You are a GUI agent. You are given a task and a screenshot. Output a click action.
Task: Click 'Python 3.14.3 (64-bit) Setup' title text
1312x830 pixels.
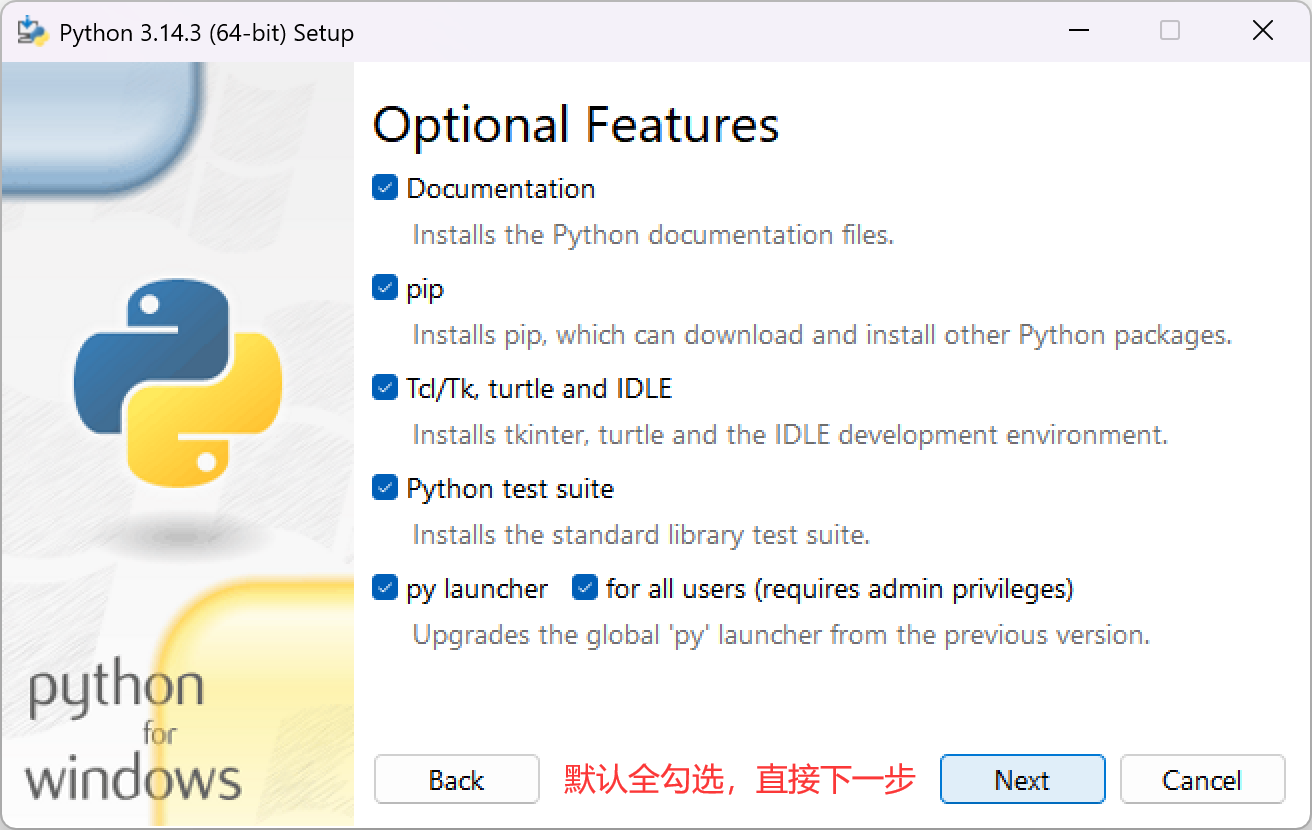coord(207,33)
